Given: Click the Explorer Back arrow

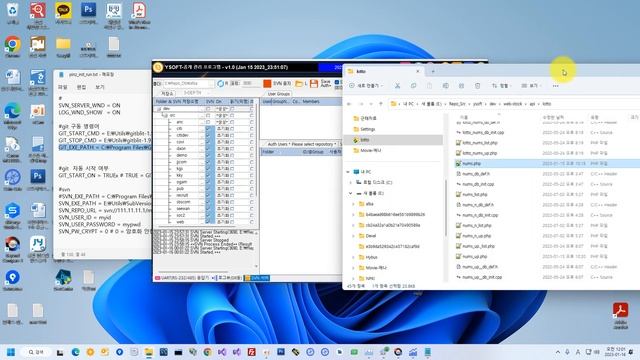Looking at the screenshot, I should (x=349, y=104).
